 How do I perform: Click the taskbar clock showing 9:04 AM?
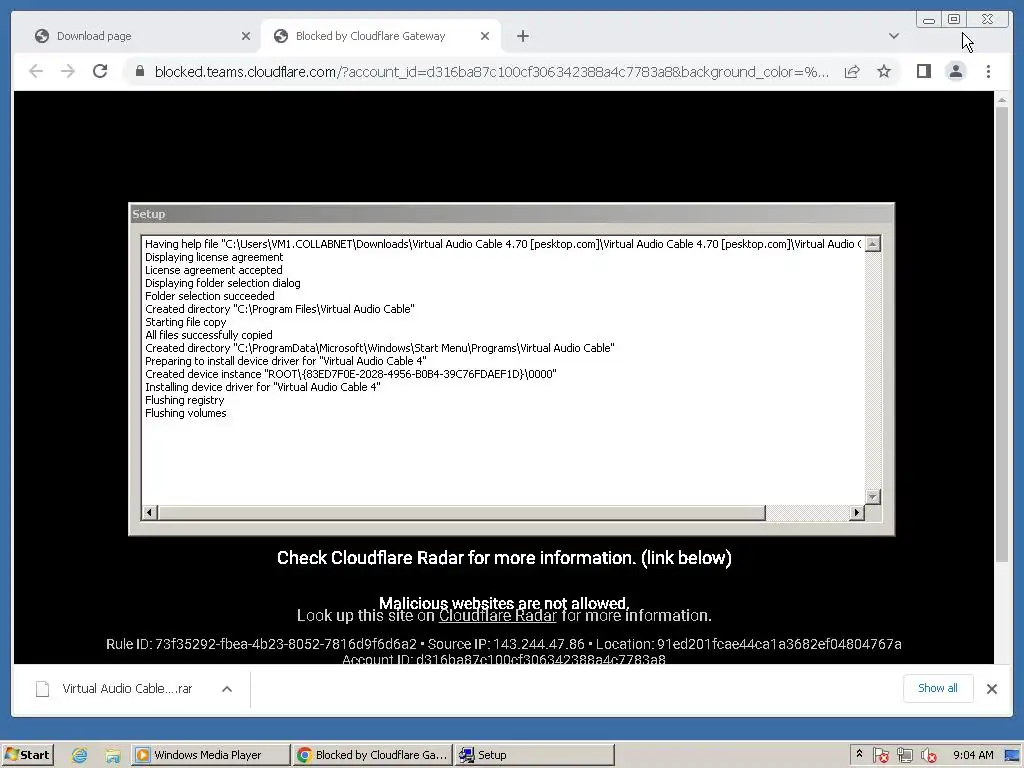(973, 755)
